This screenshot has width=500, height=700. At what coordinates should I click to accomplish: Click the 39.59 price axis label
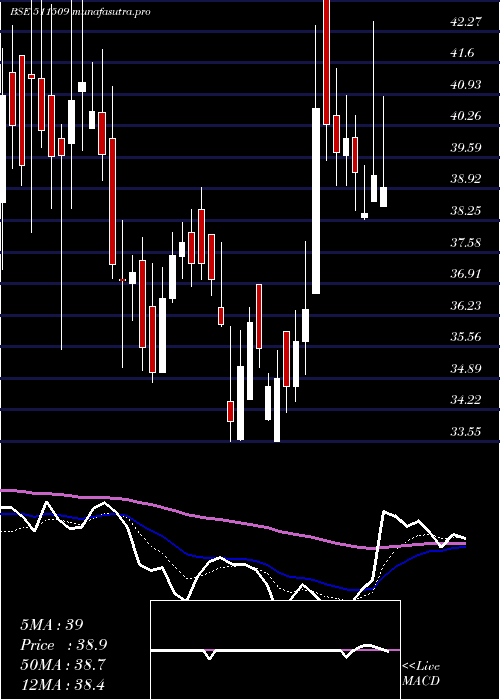(x=466, y=147)
